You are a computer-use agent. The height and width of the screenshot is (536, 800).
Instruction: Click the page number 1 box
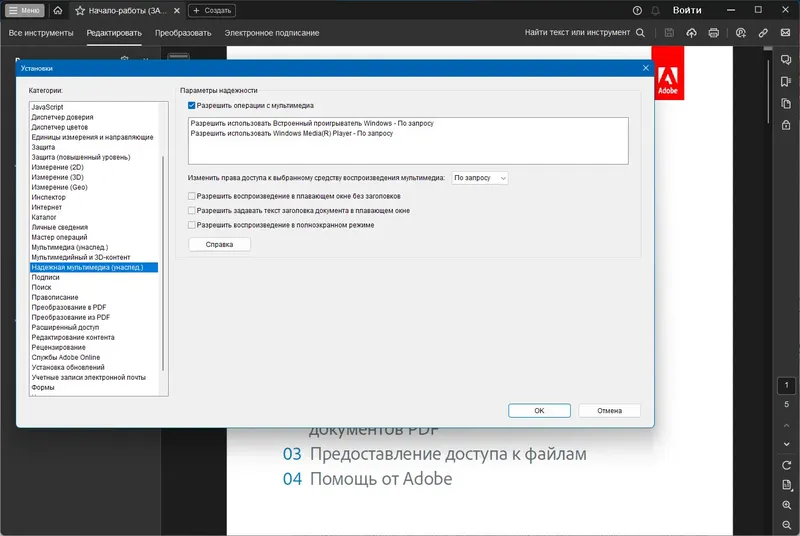[x=786, y=386]
